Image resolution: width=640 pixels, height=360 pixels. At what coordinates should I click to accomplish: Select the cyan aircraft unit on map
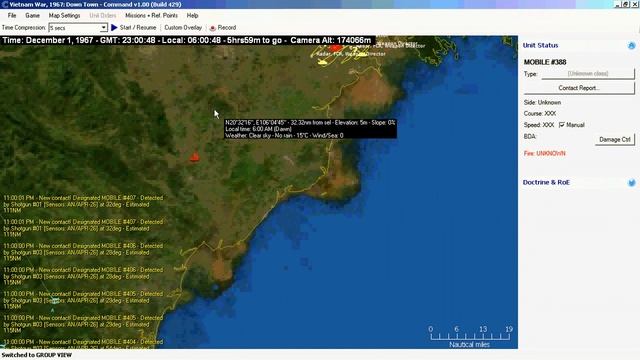click(55, 301)
